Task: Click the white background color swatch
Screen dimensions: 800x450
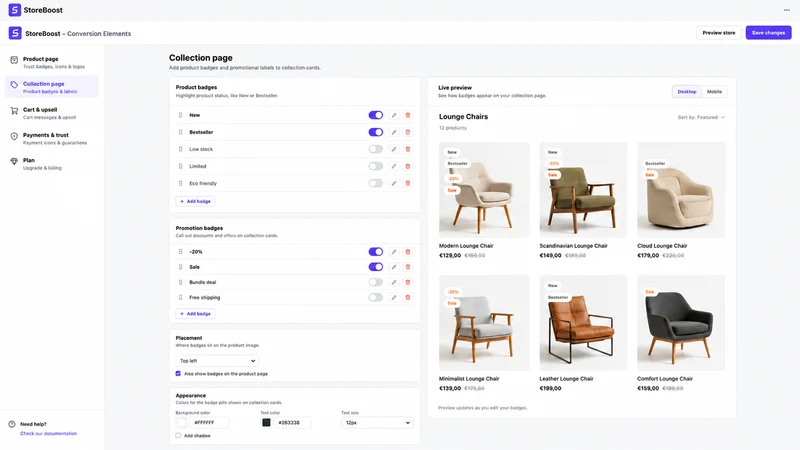Action: coord(181,422)
